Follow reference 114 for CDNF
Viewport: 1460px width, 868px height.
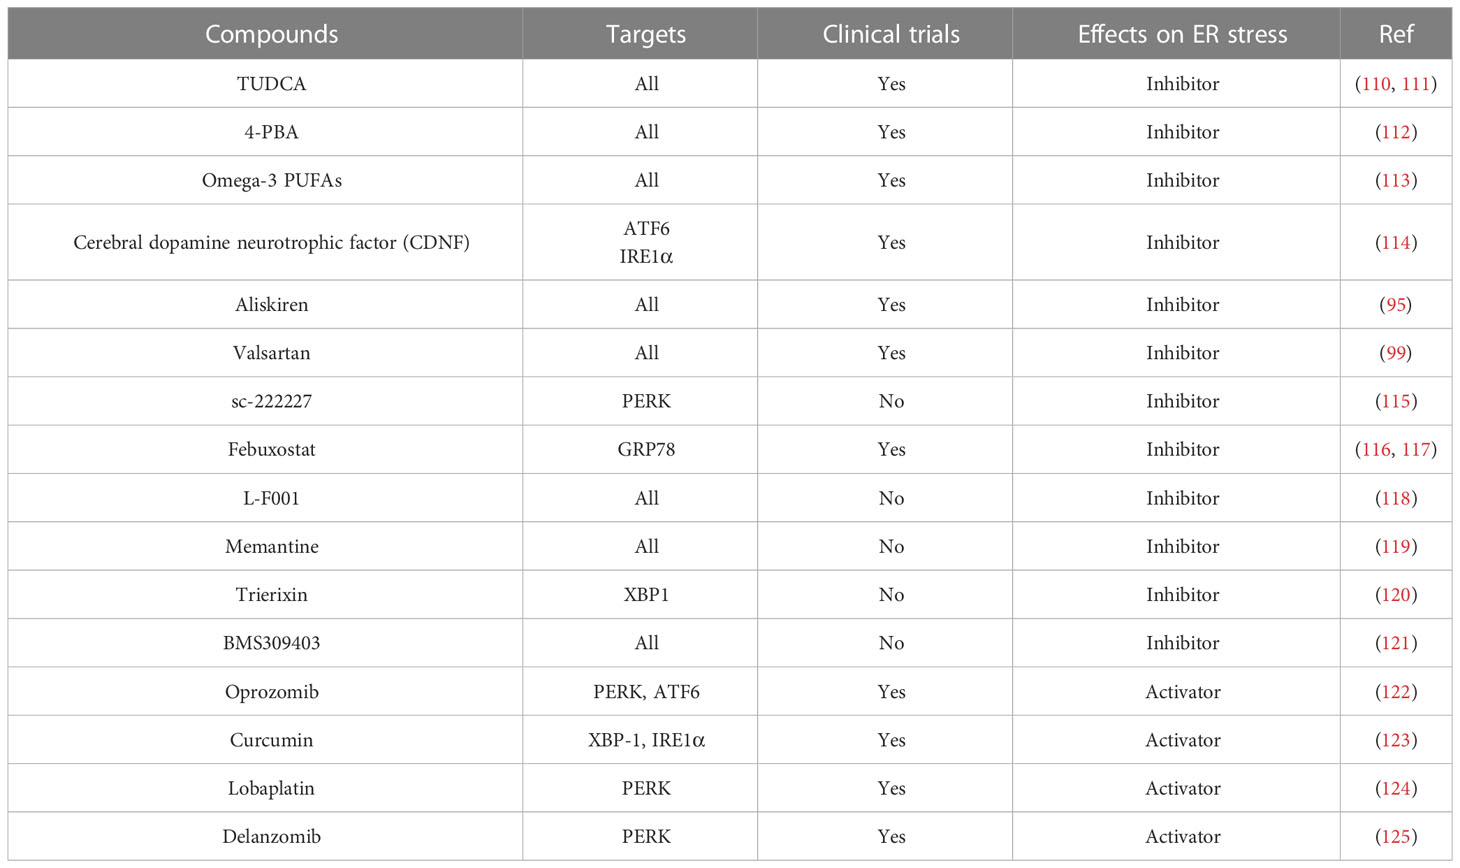(1396, 243)
